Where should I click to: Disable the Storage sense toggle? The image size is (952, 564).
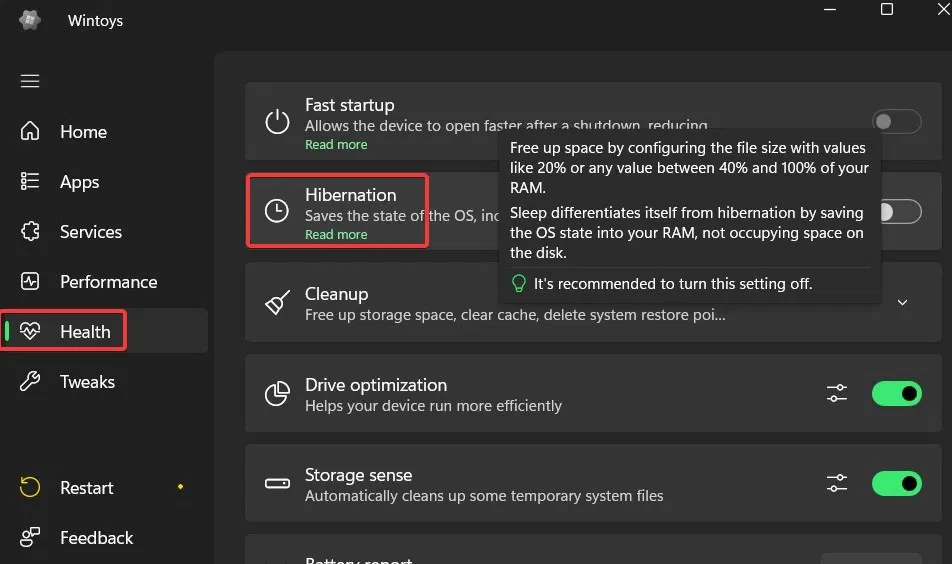896,484
